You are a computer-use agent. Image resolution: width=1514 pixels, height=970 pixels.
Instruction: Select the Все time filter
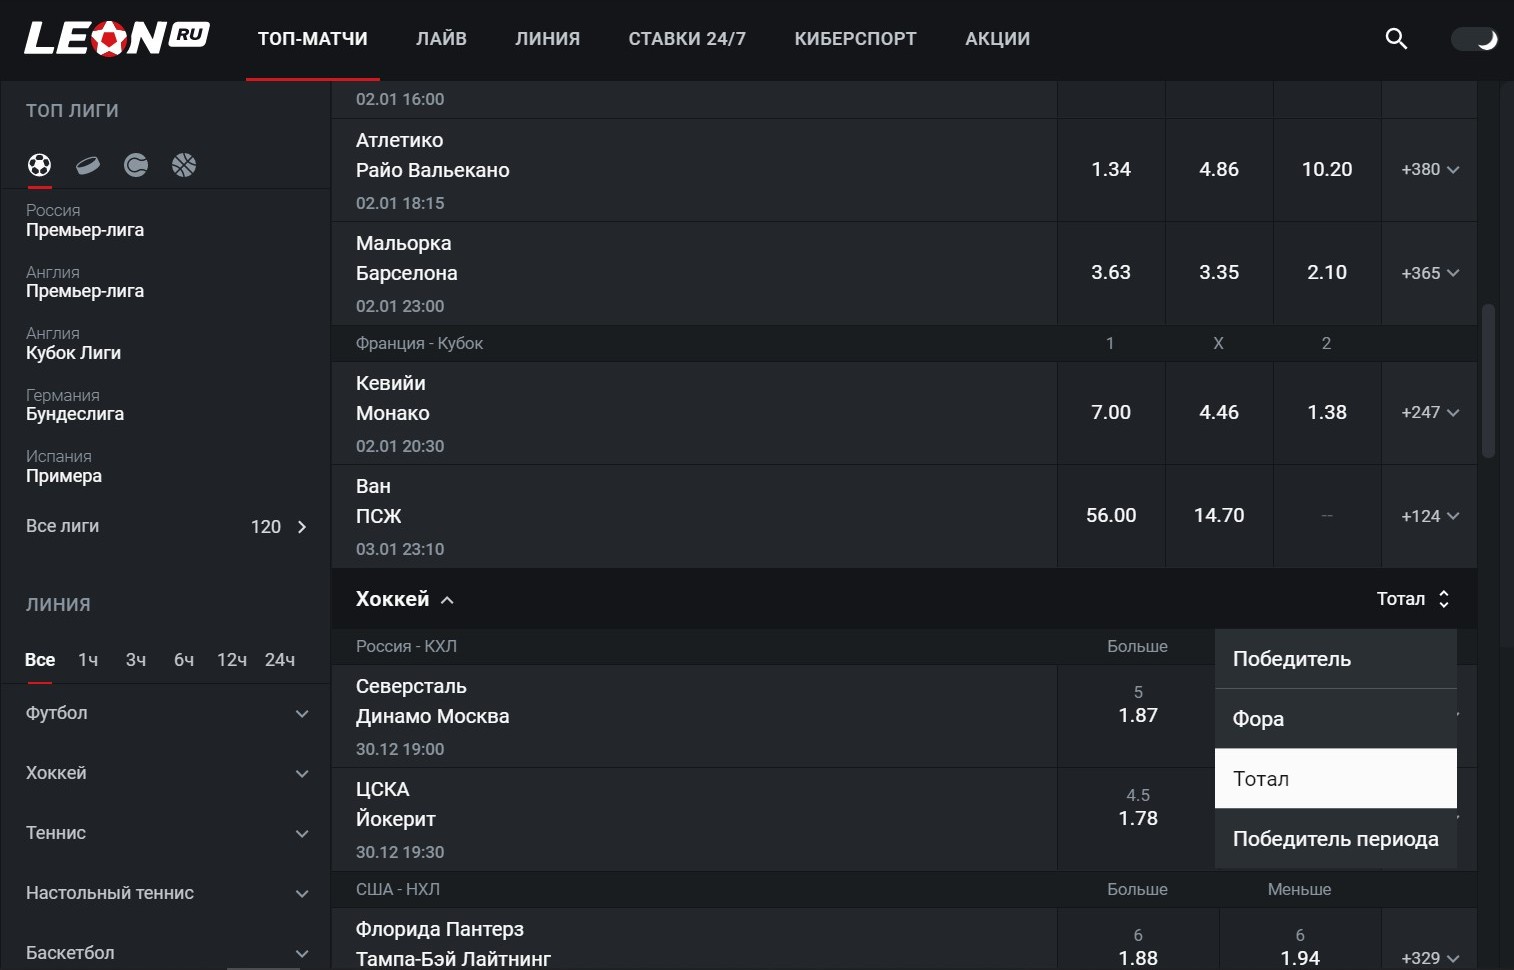click(x=40, y=660)
